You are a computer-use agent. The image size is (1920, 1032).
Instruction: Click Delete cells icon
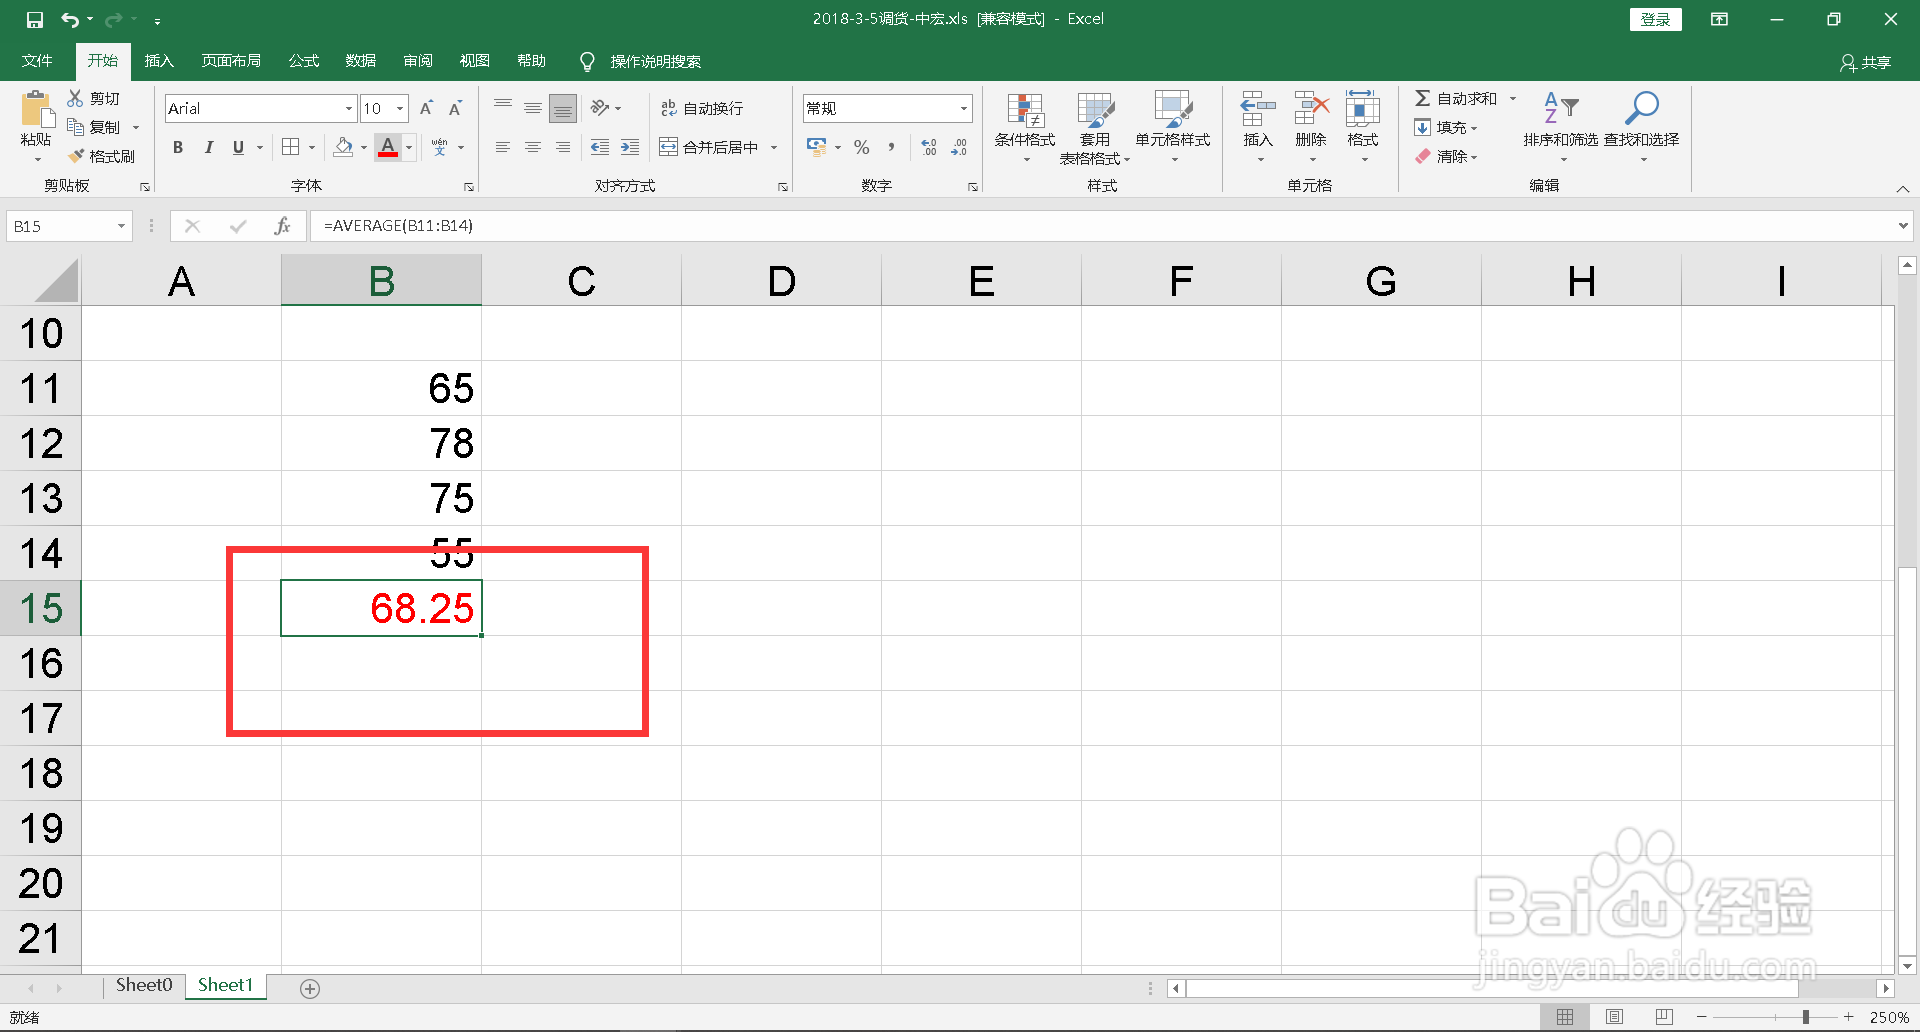[x=1311, y=108]
